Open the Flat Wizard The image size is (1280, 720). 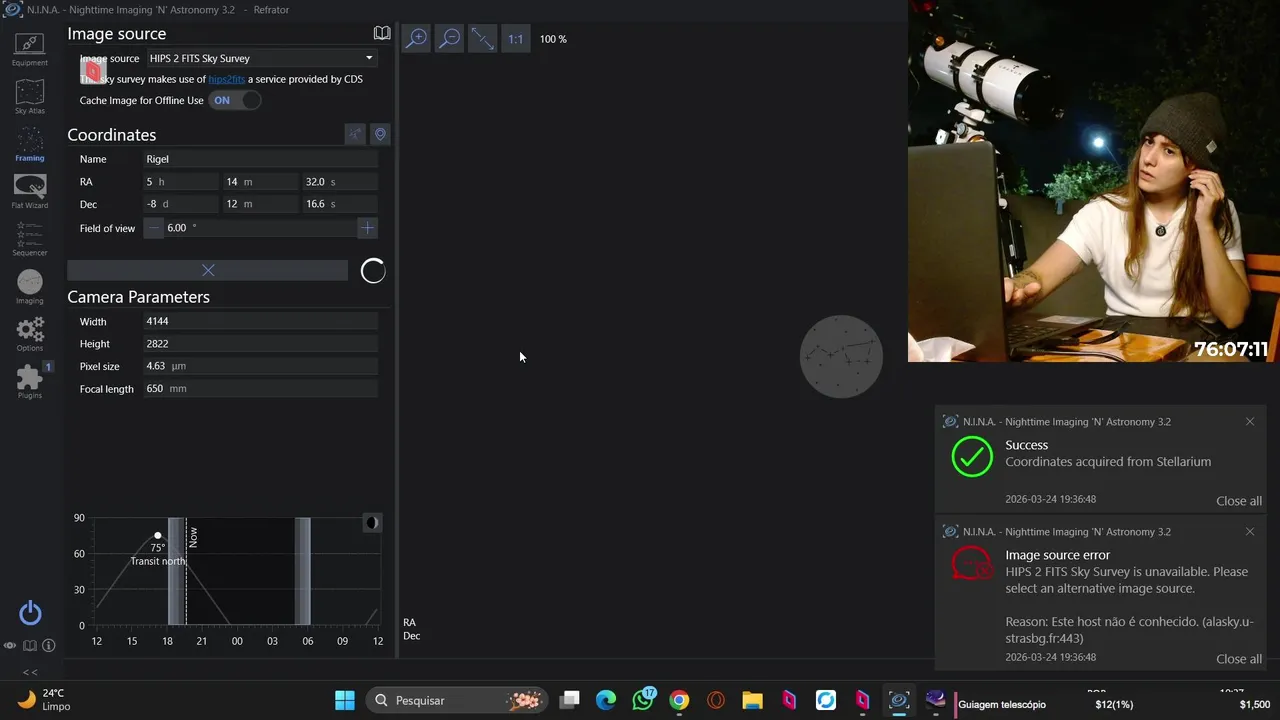coord(30,192)
